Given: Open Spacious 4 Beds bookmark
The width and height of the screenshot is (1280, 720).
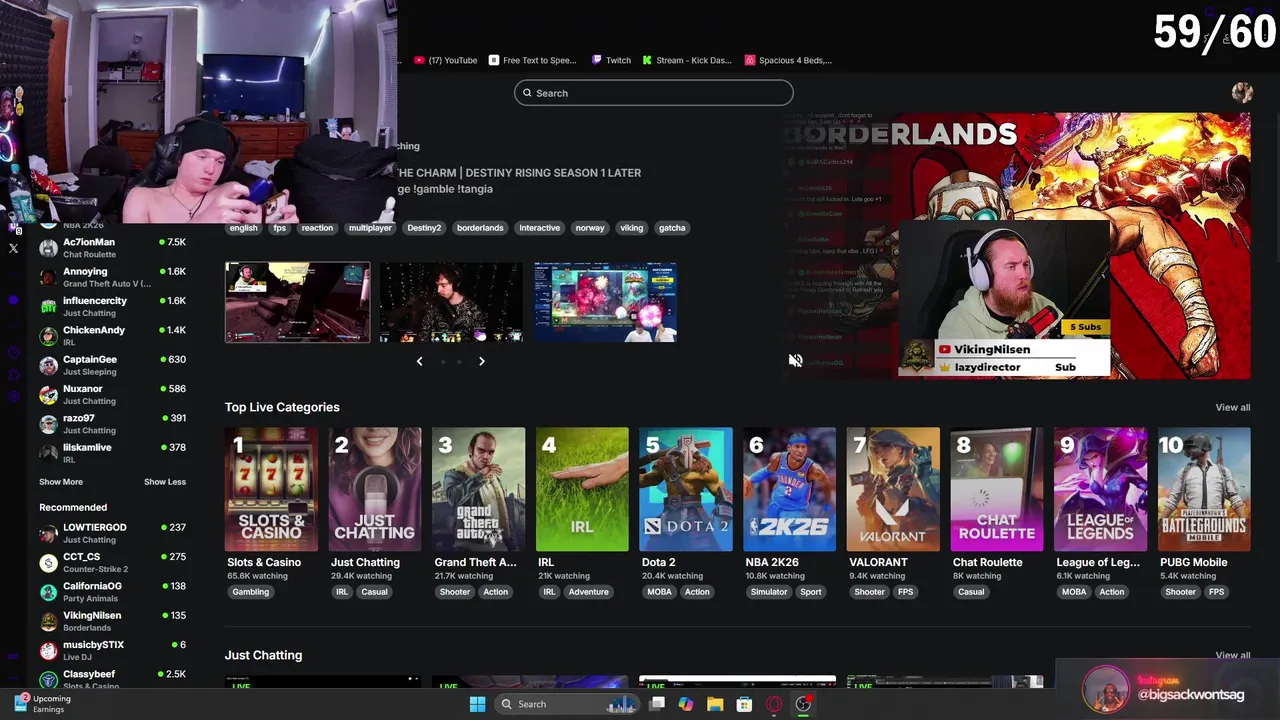Looking at the screenshot, I should tap(788, 60).
